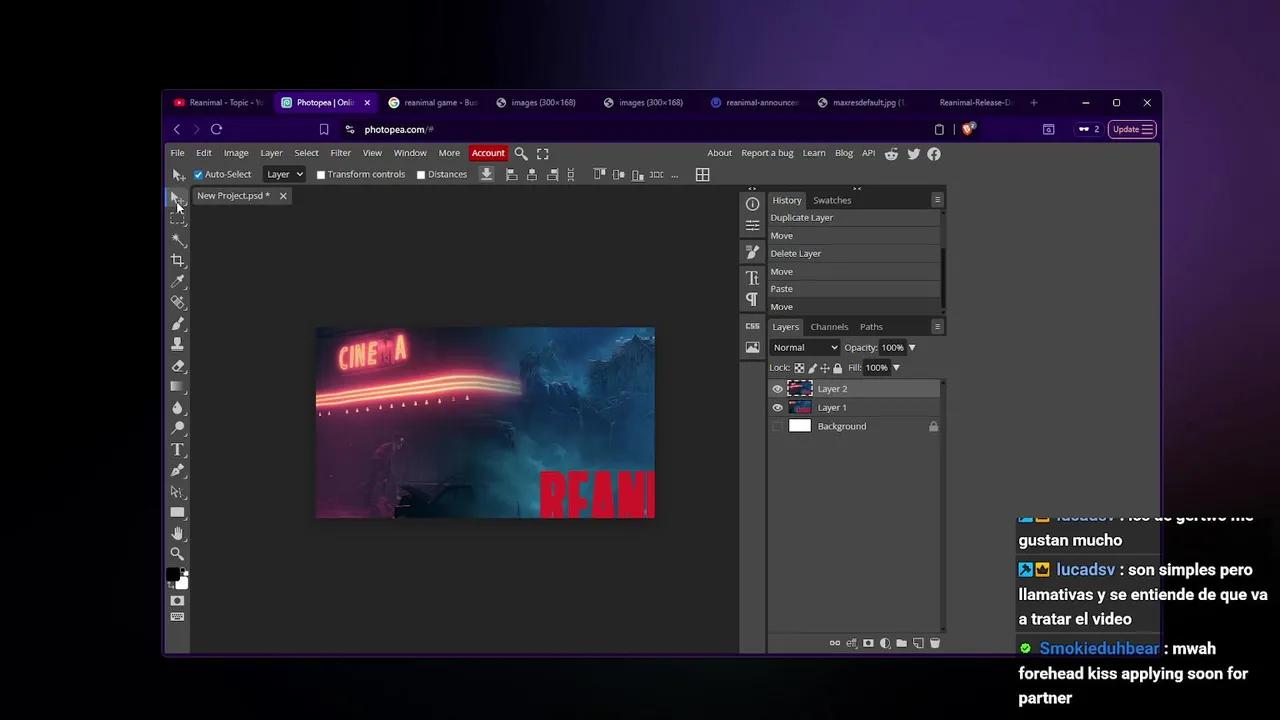
Task: Select the Clone Stamp tool
Action: pyautogui.click(x=177, y=344)
